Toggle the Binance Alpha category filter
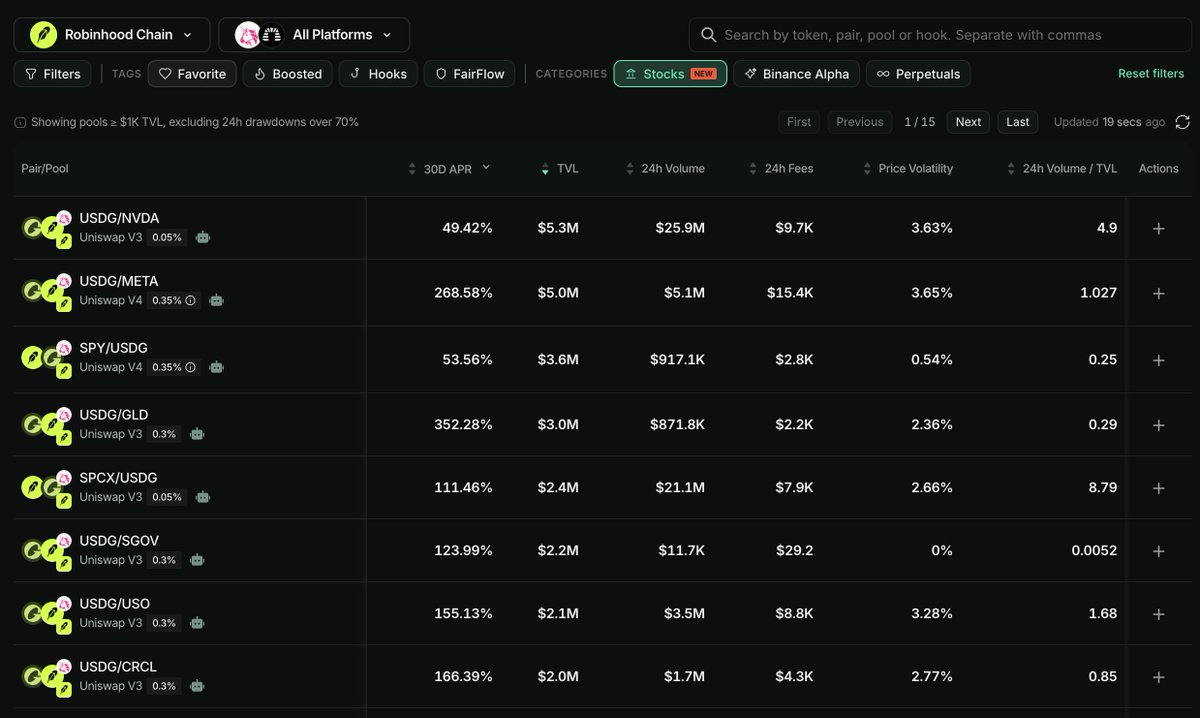Screen dimensions: 1200x718 point(797,74)
